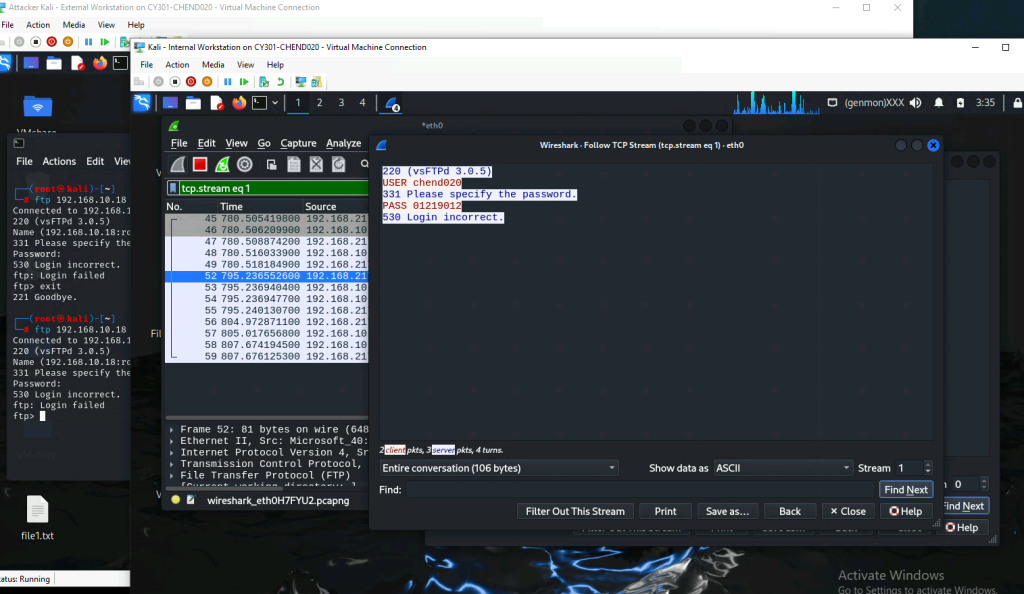Open the notification bell in Kali panel
This screenshot has height=594, width=1024.
pos(938,102)
